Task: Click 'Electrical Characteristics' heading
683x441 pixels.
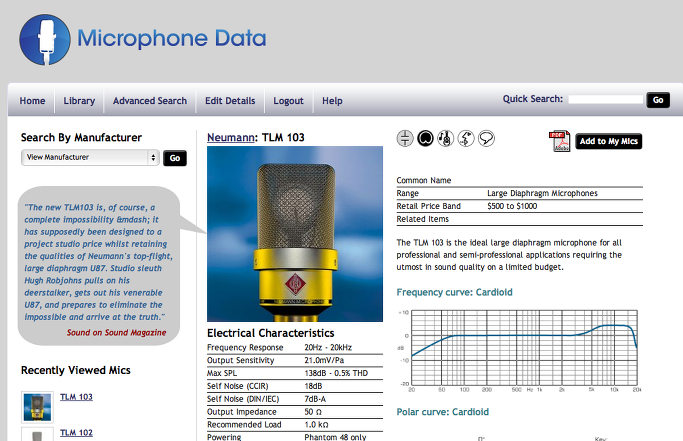Action: 270,333
